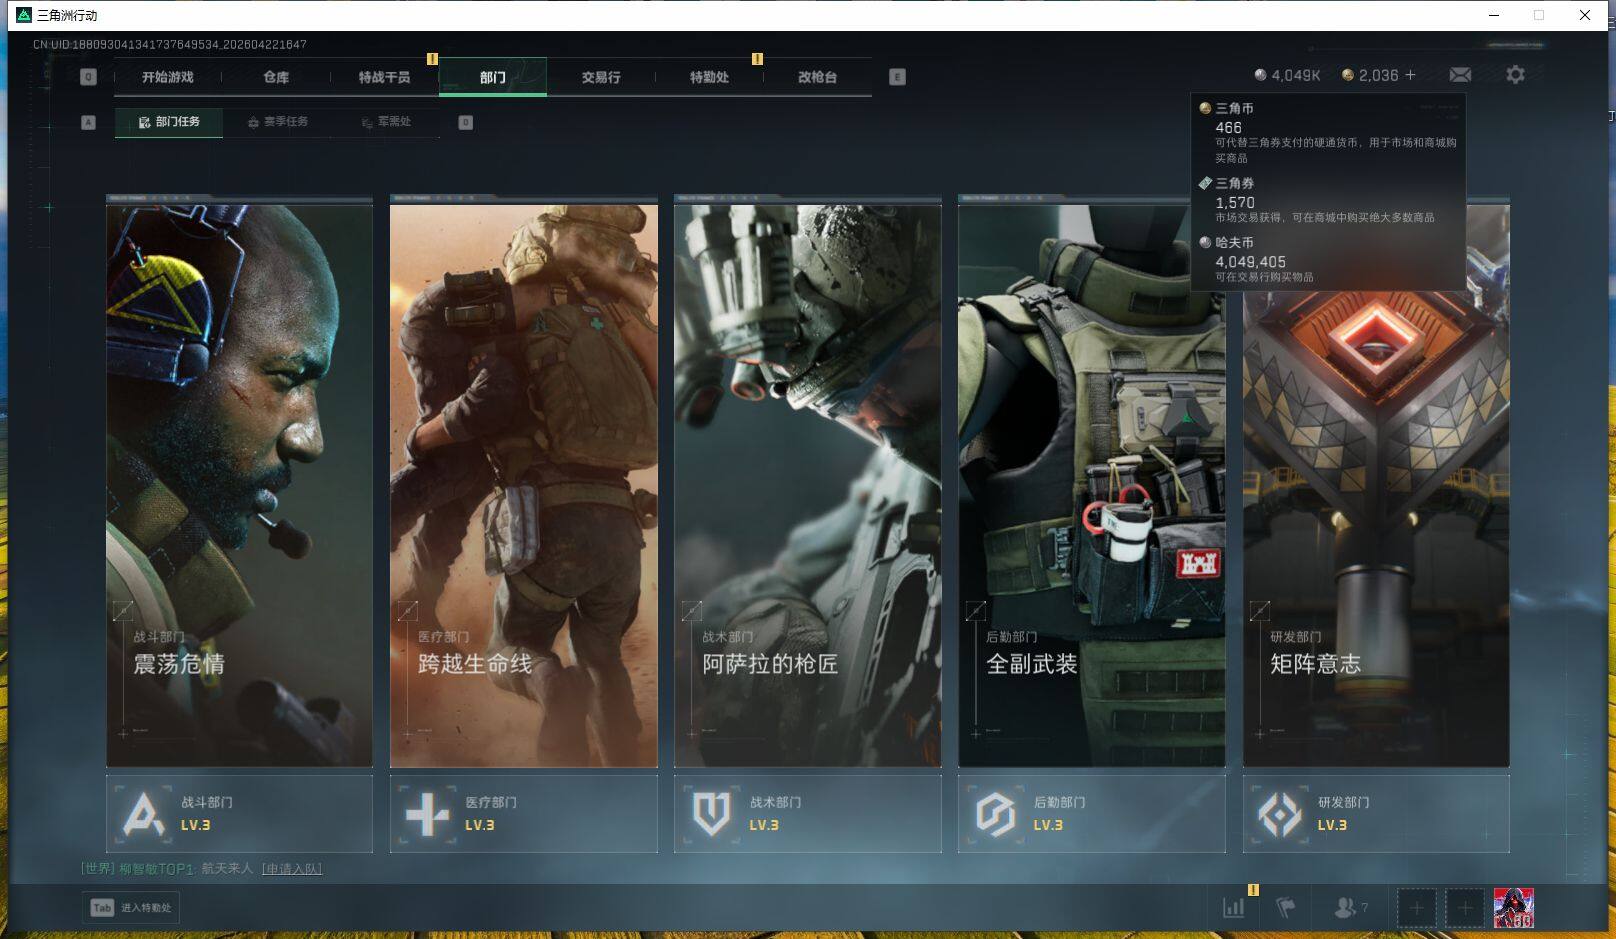Click the 研发部门 diamond emblem icon
The image size is (1616, 939).
click(x=1279, y=814)
